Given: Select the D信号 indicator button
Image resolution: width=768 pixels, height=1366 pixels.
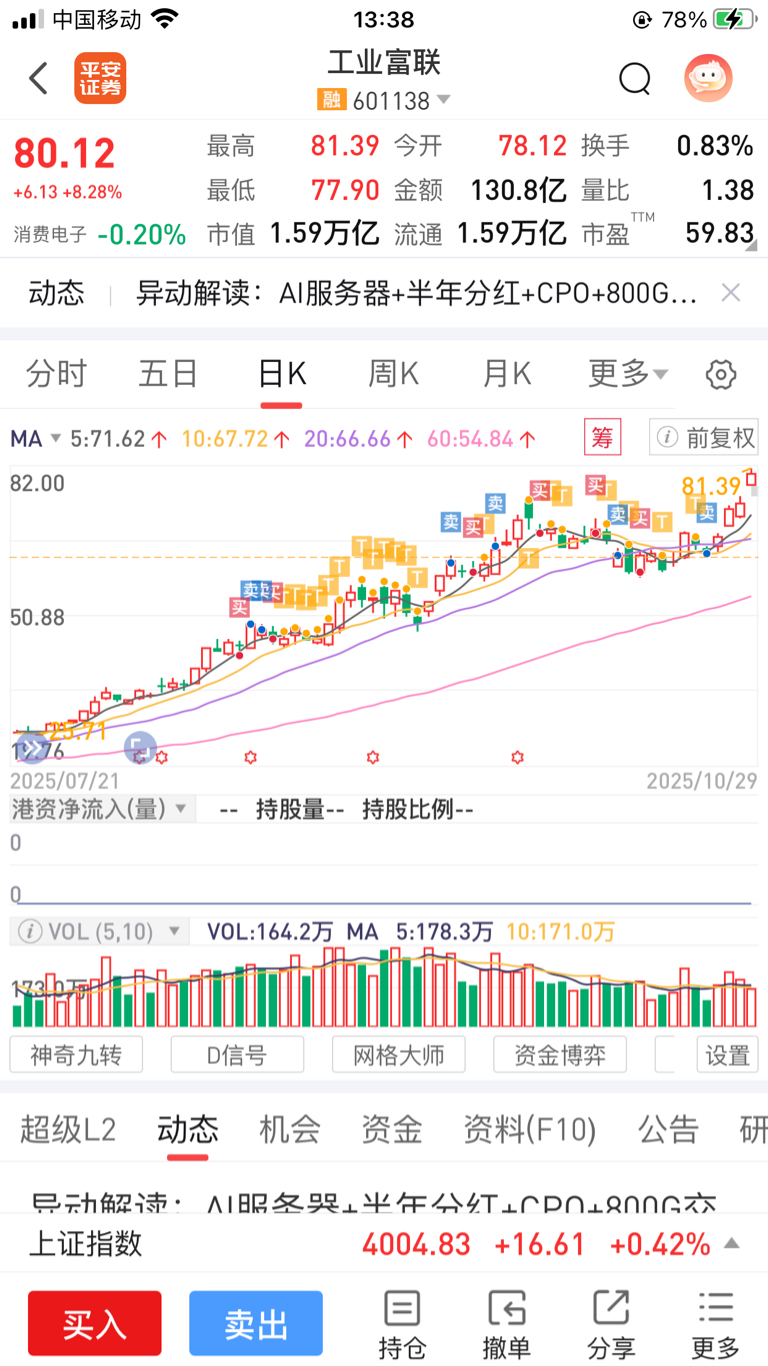Looking at the screenshot, I should pos(237,1055).
